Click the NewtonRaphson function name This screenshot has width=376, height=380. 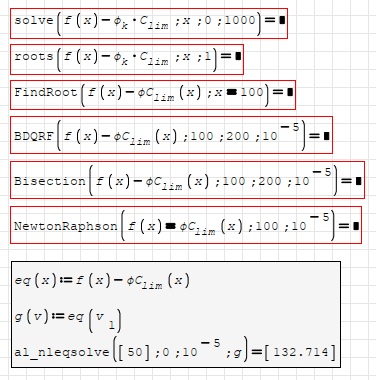(66, 226)
